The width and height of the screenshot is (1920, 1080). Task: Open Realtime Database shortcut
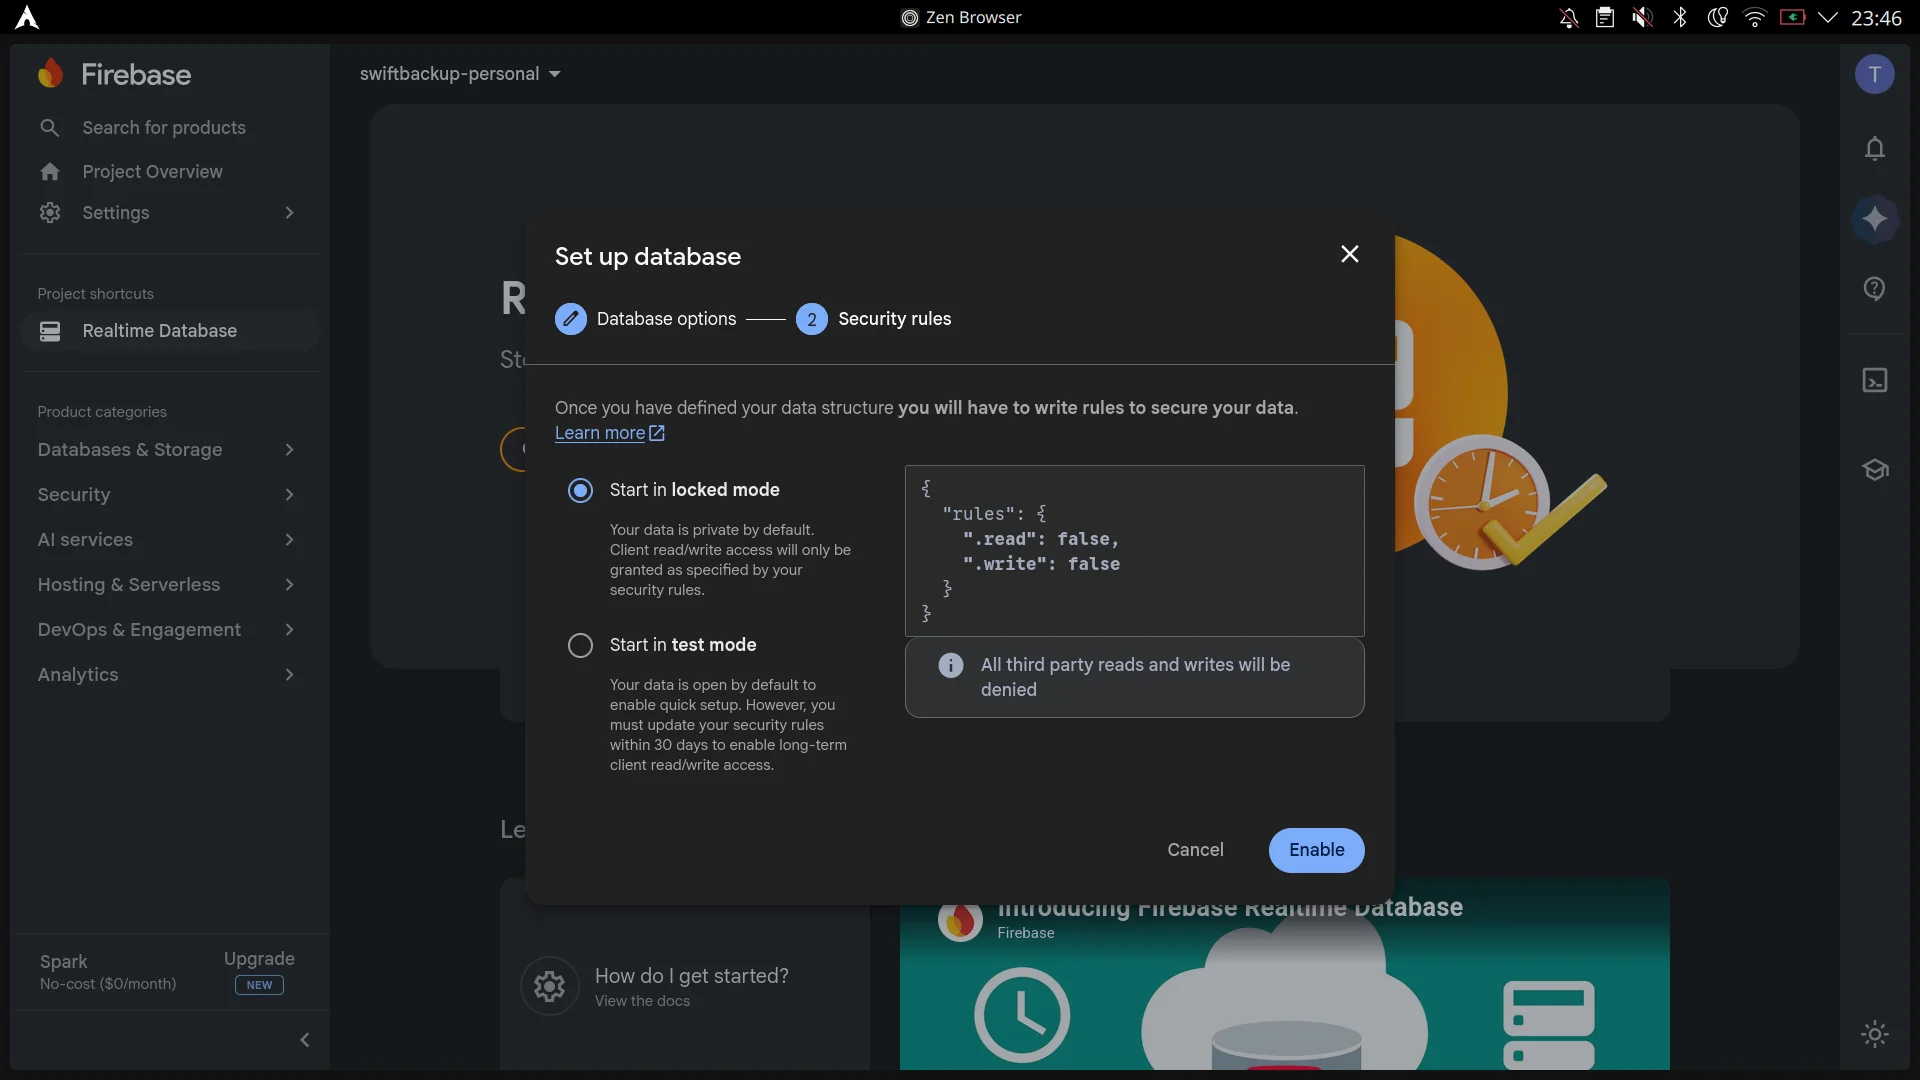pyautogui.click(x=170, y=331)
